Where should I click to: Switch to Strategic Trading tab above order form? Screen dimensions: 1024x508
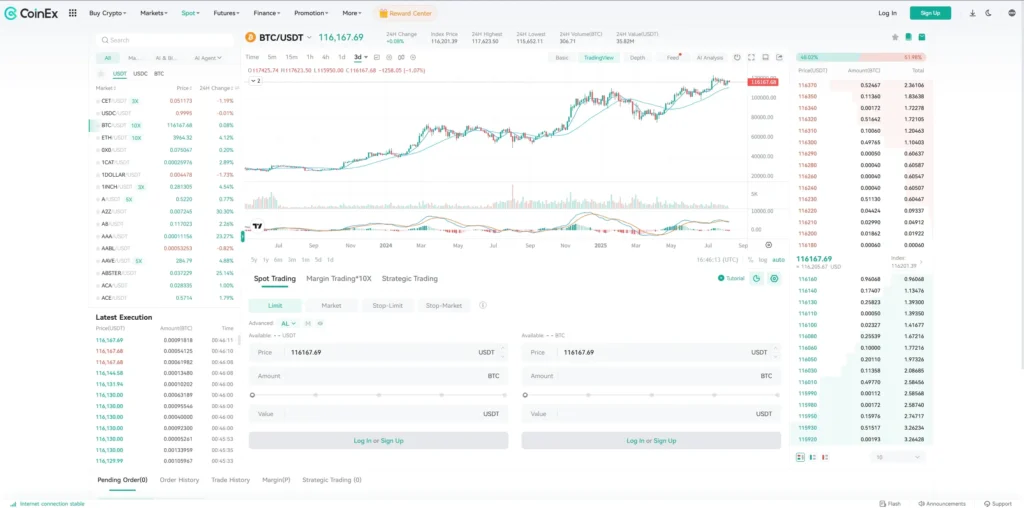pos(409,279)
